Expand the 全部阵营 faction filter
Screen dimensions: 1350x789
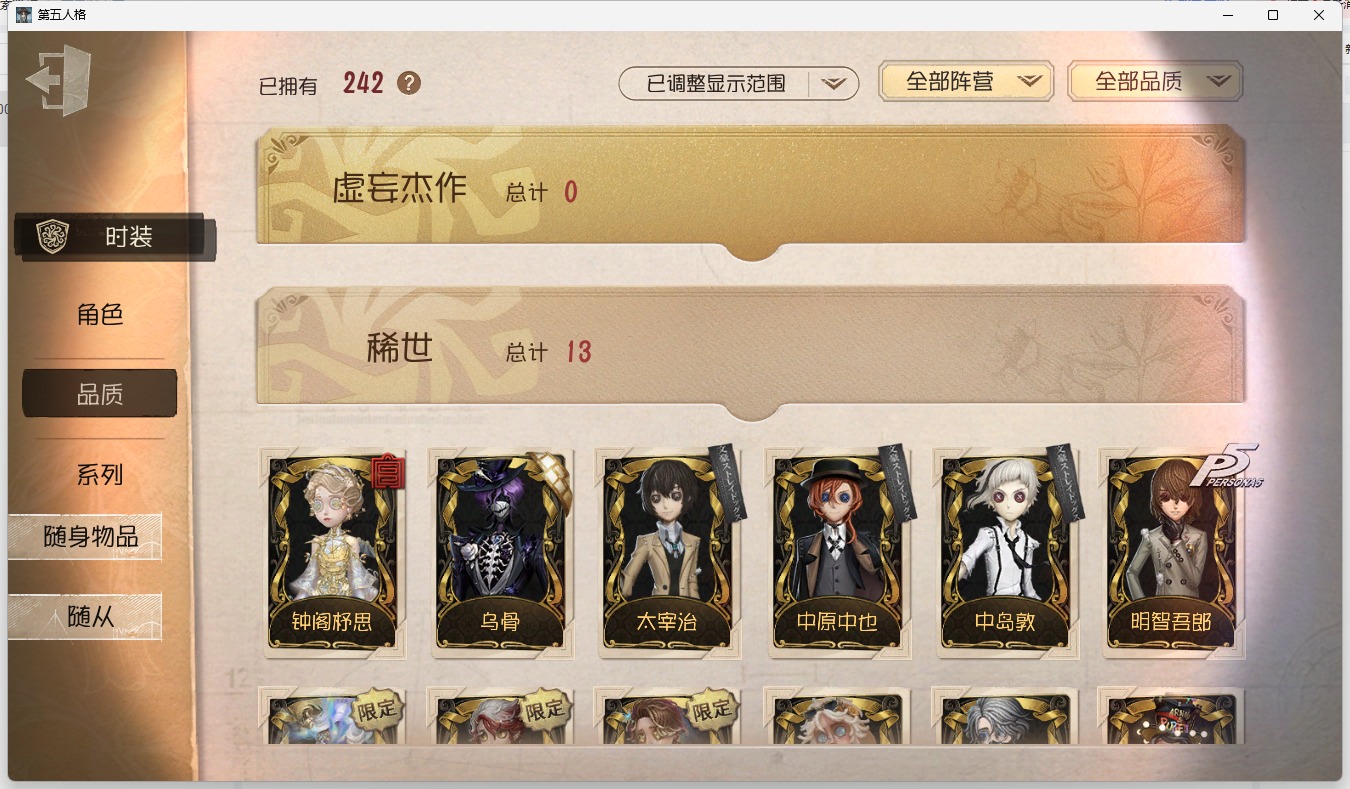(966, 82)
